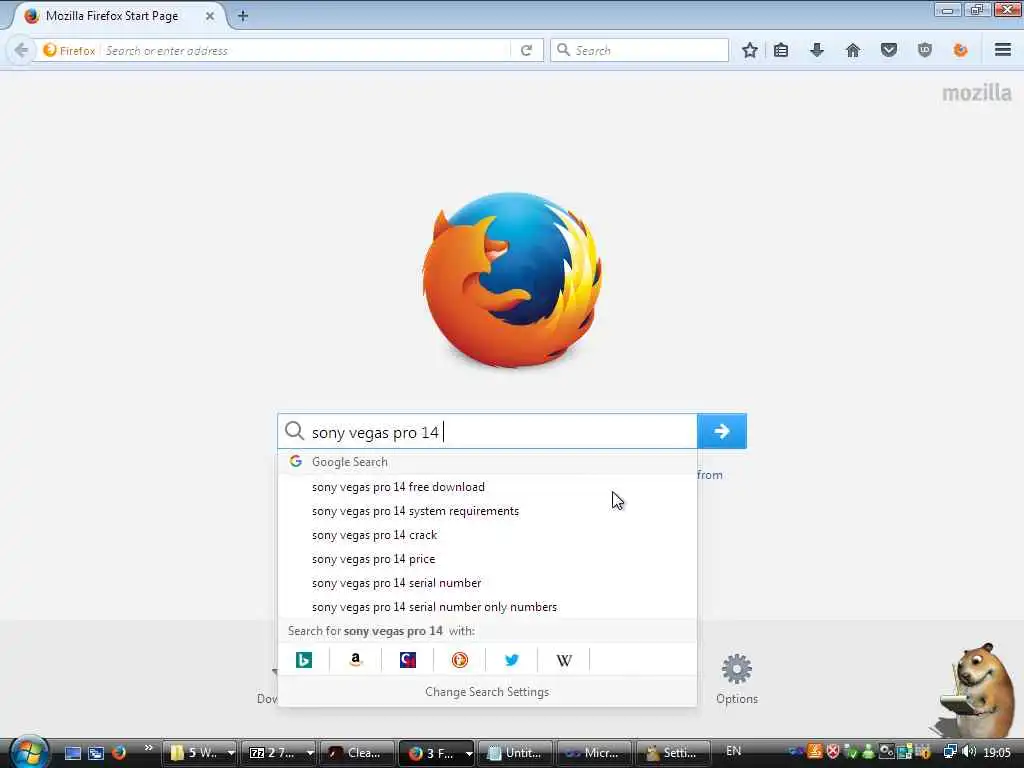Search with Twitter icon
1024x768 pixels.
pos(511,660)
